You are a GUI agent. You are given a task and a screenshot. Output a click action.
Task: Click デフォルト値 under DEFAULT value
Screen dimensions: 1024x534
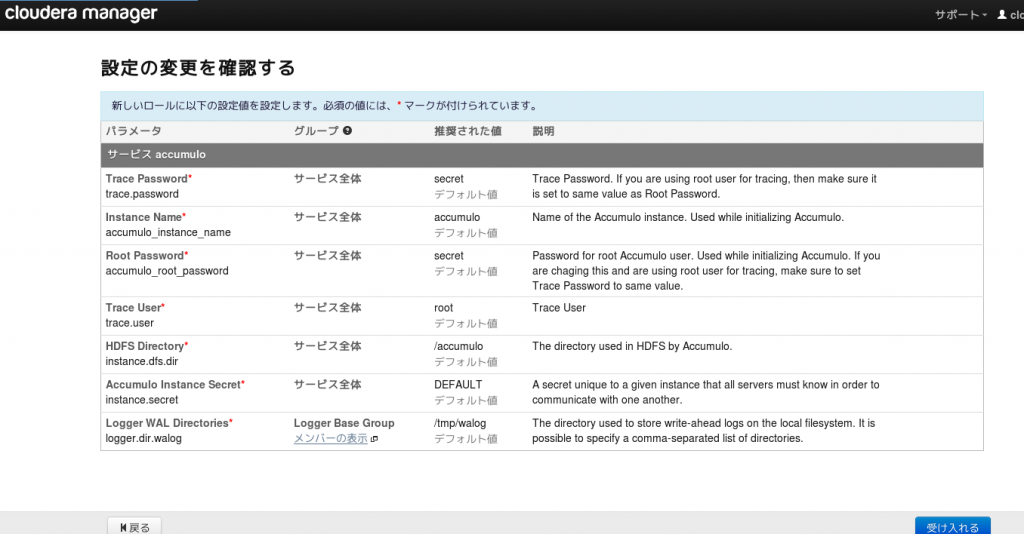click(466, 400)
